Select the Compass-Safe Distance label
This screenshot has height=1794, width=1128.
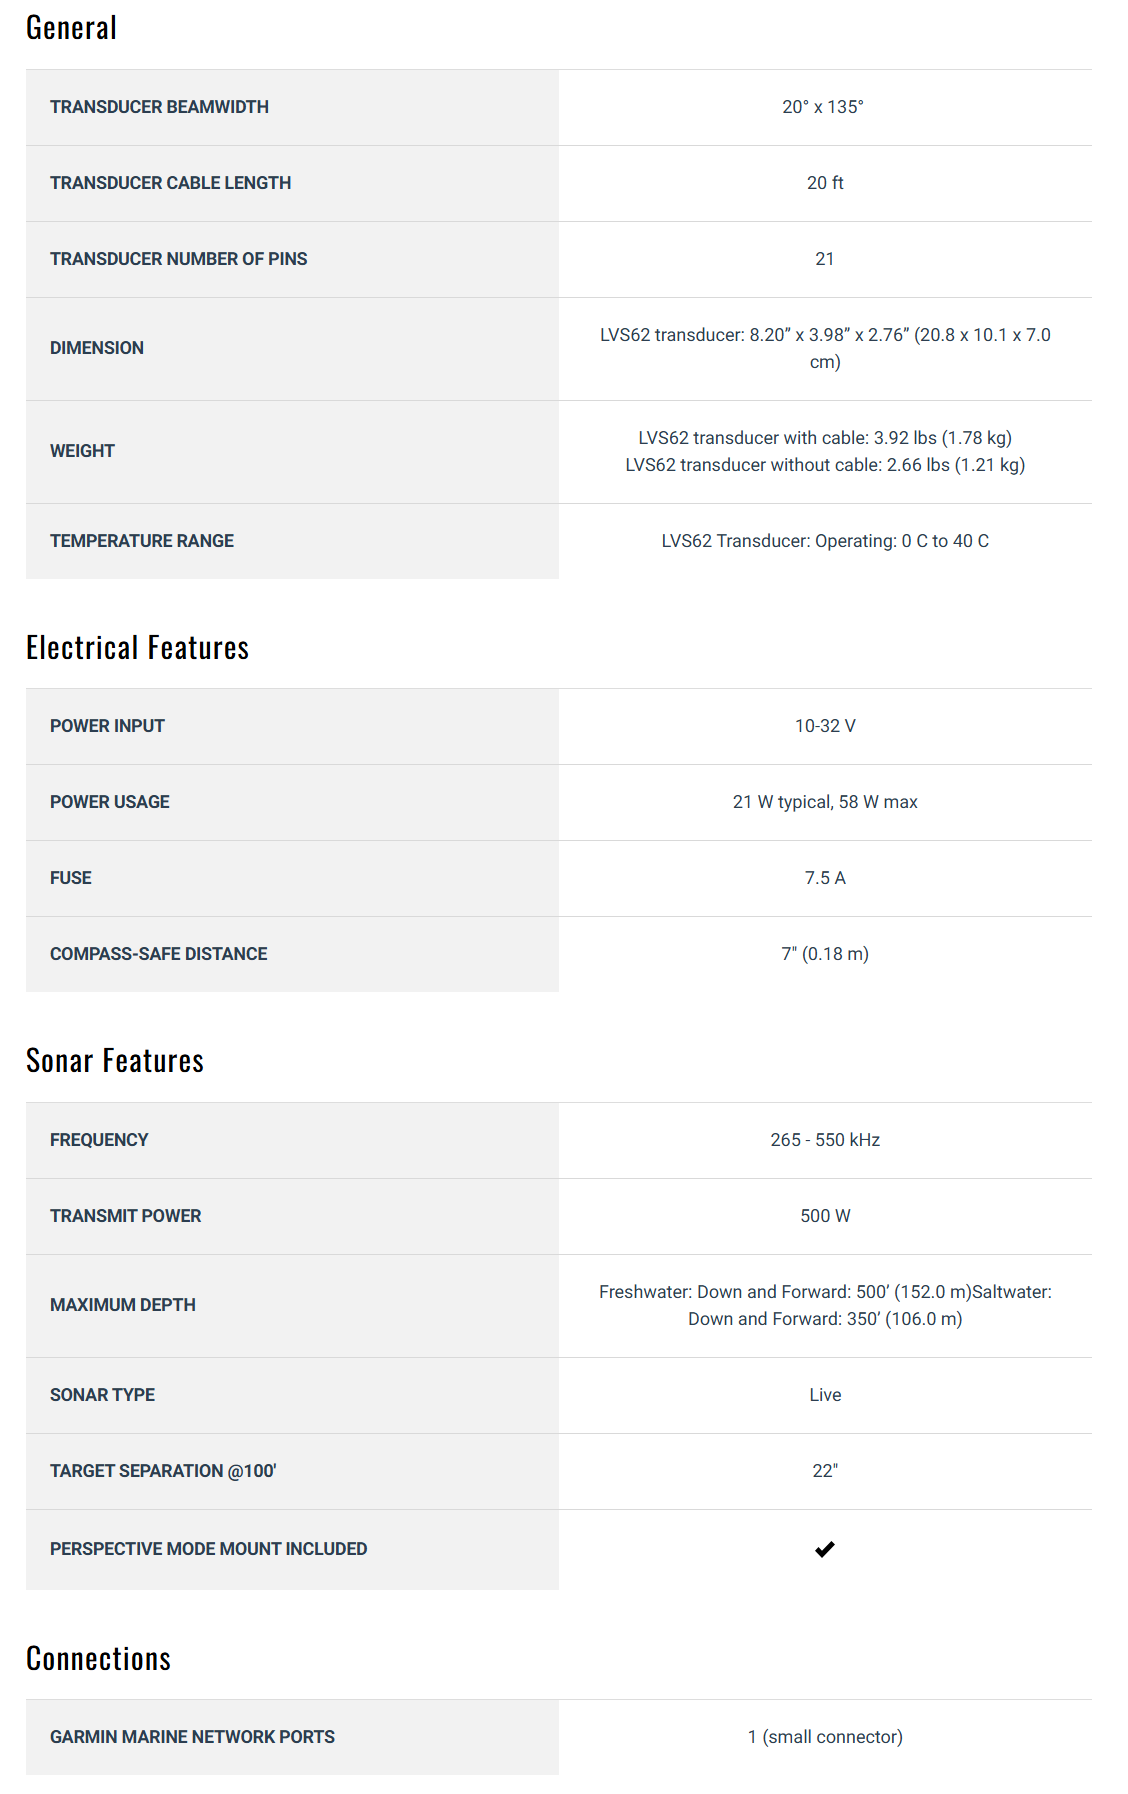tap(158, 954)
